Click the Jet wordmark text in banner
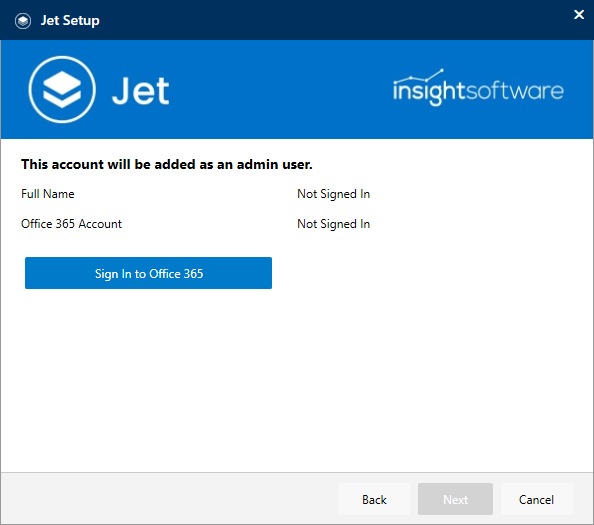594x525 pixels. [141, 91]
